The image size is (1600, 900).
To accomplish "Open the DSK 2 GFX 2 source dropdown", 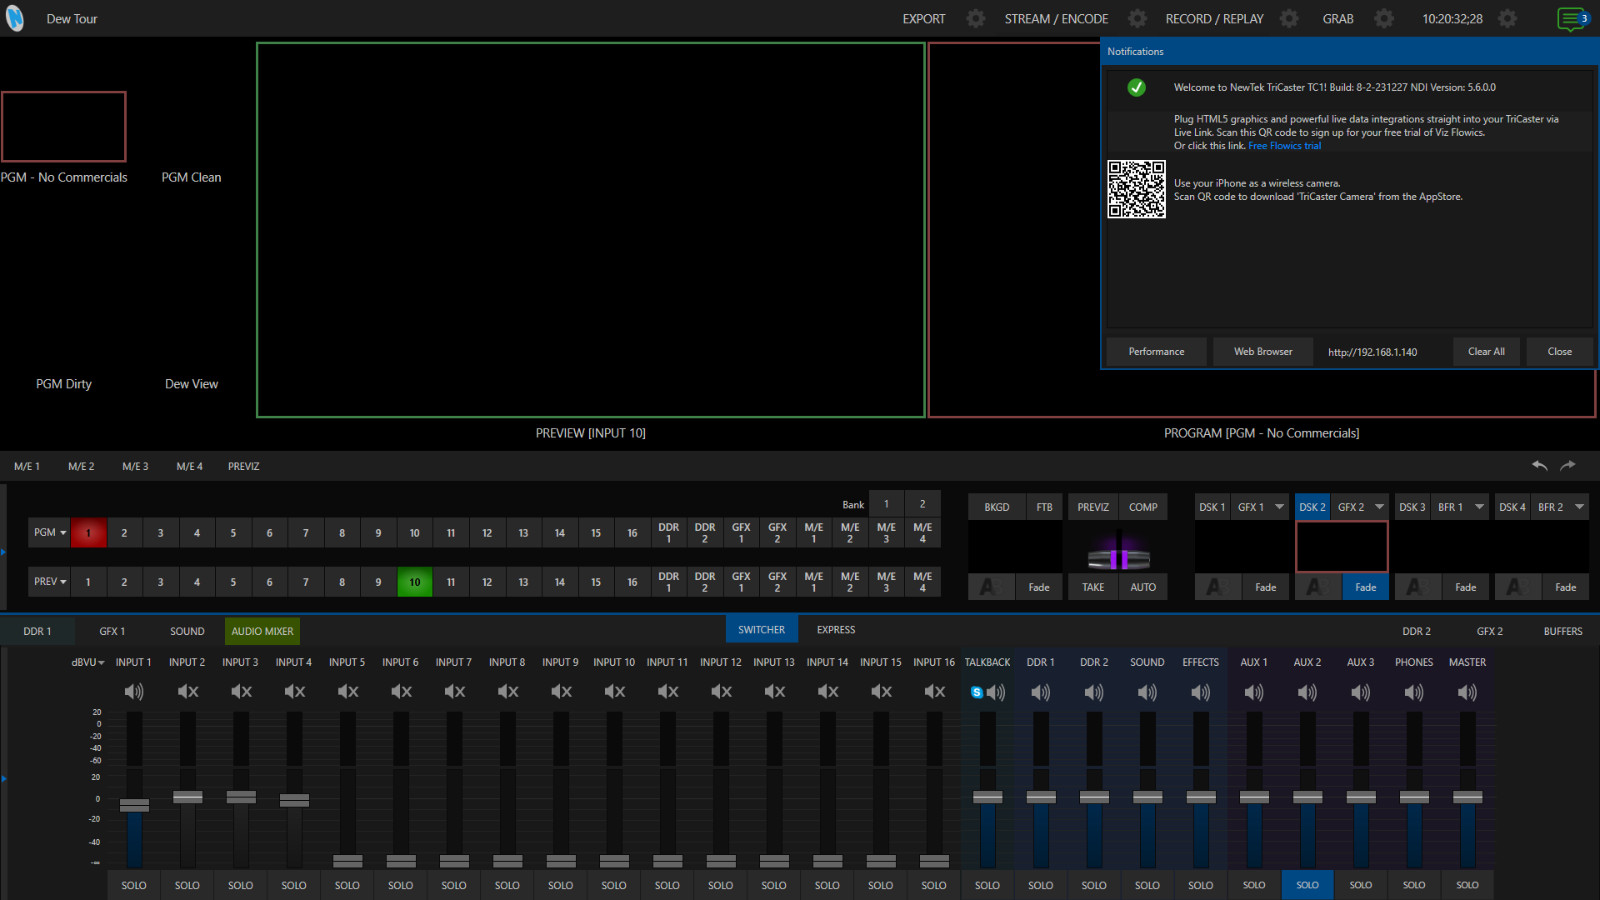I will pos(1379,507).
